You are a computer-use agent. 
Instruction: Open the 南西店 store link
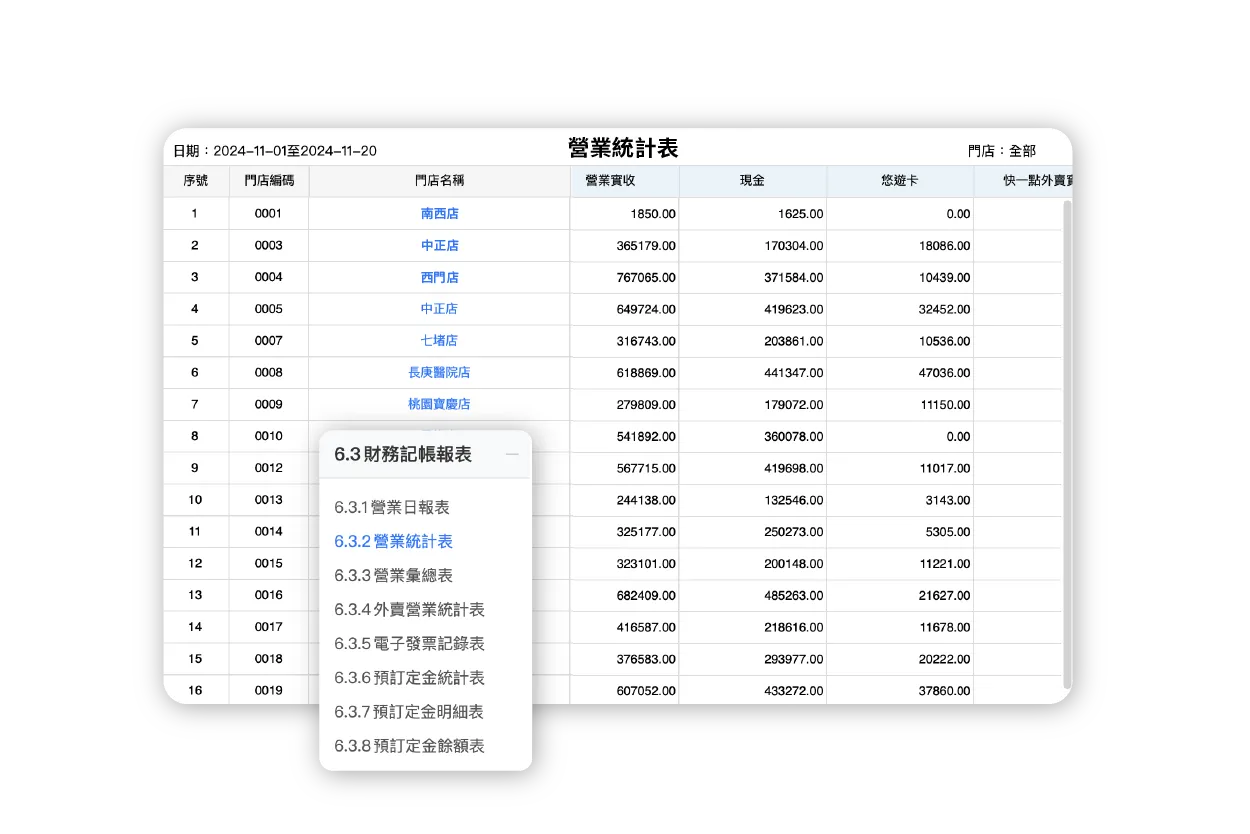[440, 213]
